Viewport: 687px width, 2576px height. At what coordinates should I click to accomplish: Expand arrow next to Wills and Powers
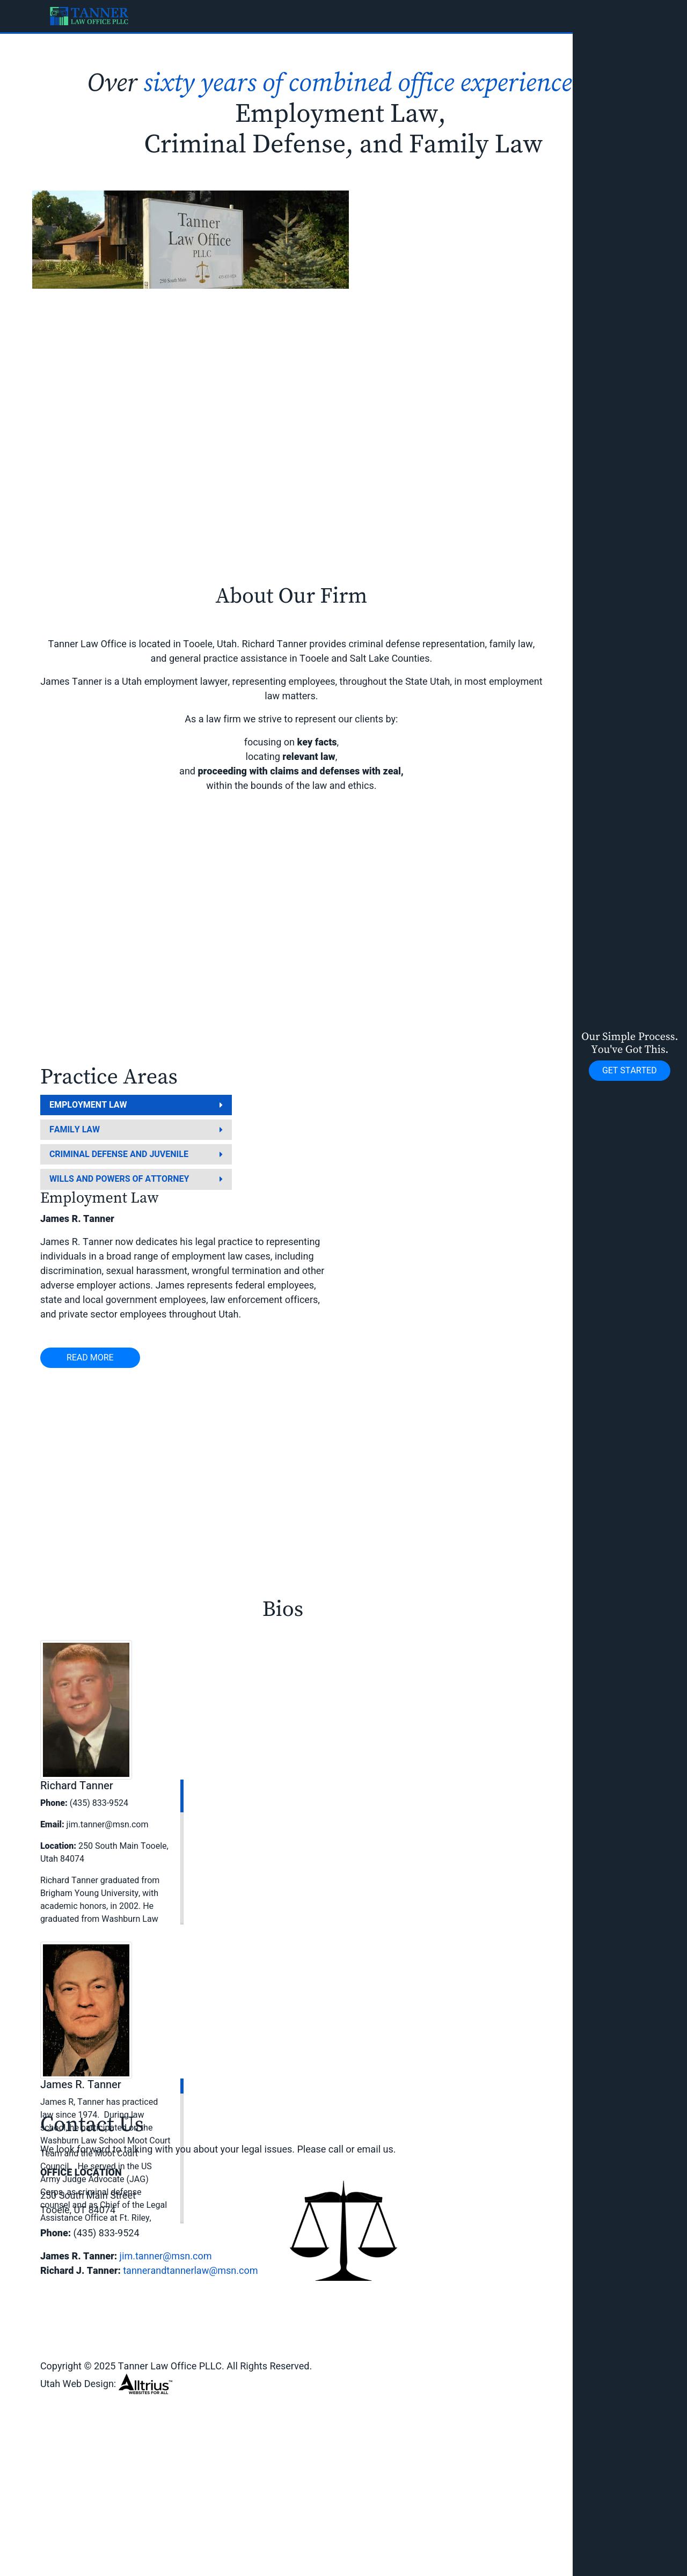(221, 1179)
